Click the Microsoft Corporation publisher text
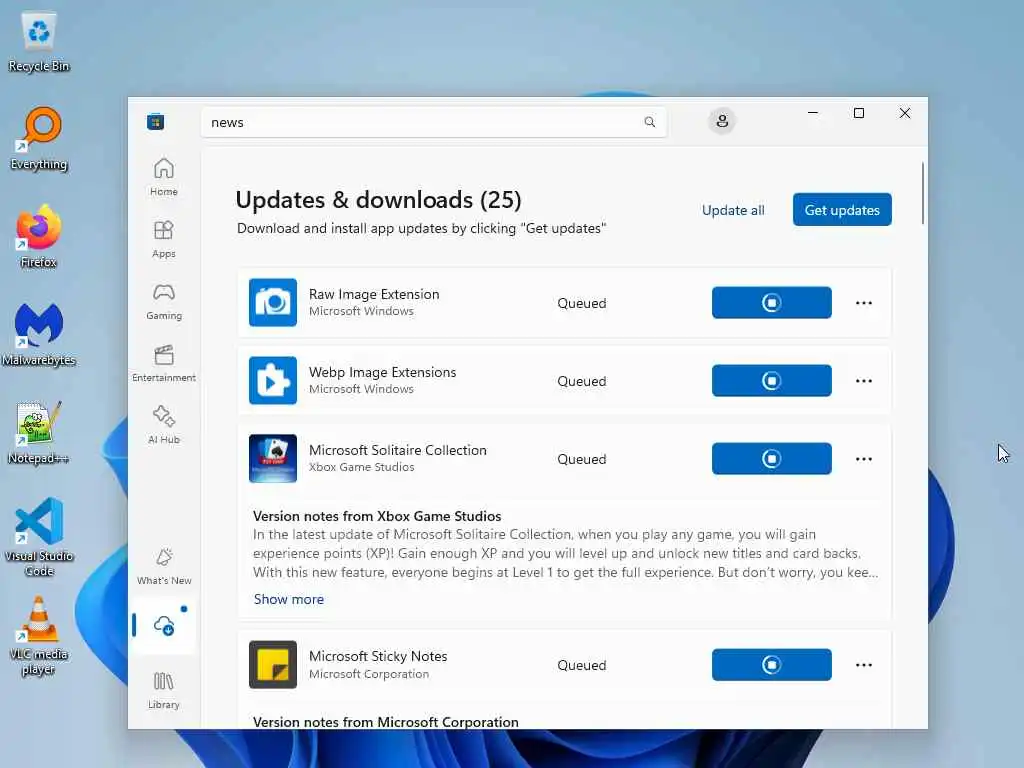This screenshot has width=1024, height=768. (369, 674)
